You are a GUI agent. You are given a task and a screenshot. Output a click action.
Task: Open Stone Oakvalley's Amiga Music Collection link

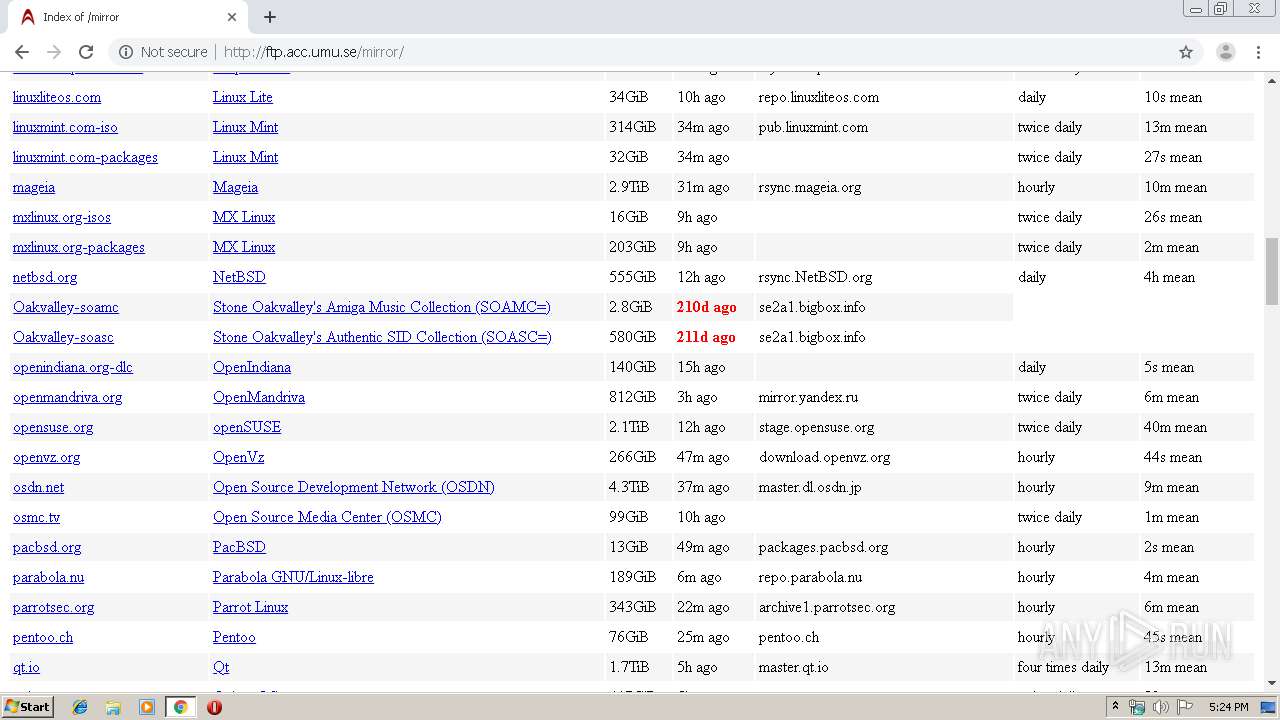[382, 307]
